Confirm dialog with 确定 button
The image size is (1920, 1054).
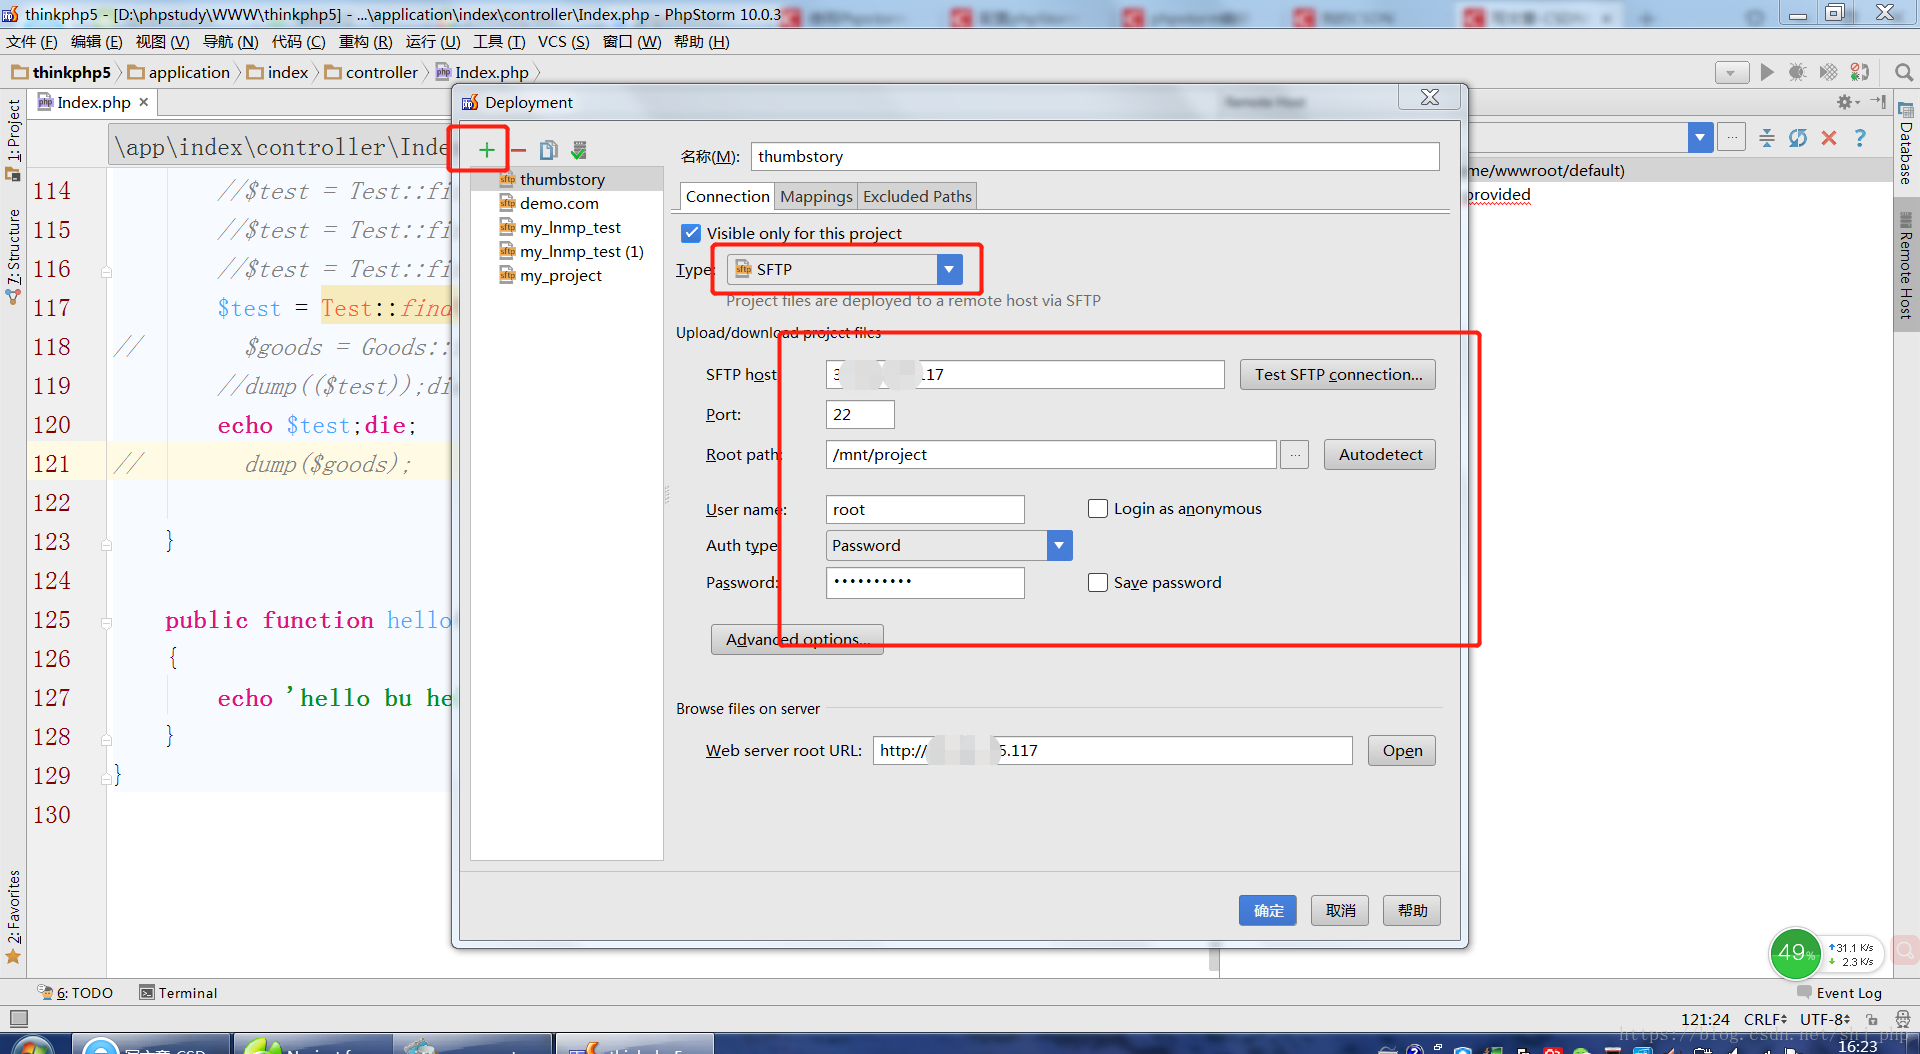[1268, 911]
